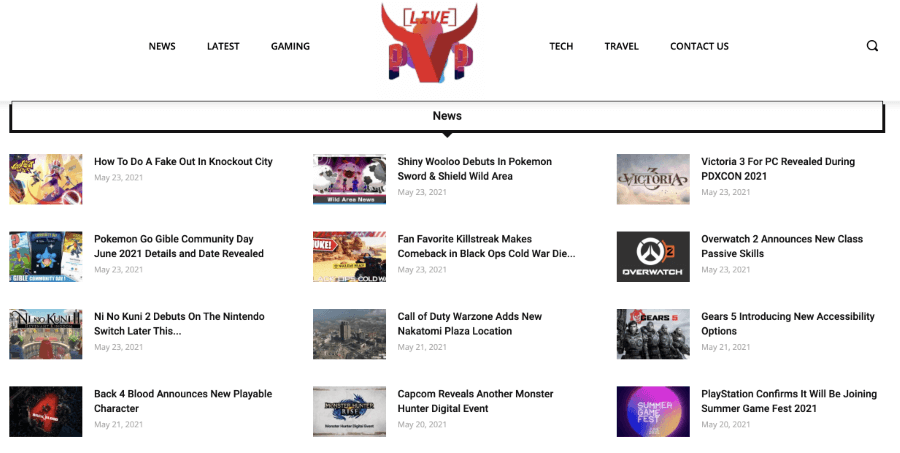Read Call of Duty Warzone Nakatomi article
The width and height of the screenshot is (900, 453).
[x=469, y=323]
